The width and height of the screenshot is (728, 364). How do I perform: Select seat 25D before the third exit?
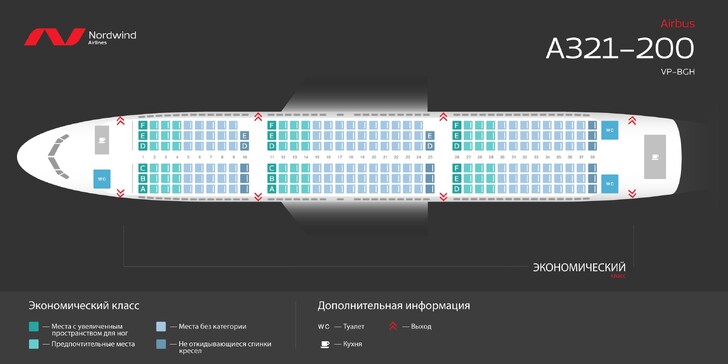tap(430, 146)
